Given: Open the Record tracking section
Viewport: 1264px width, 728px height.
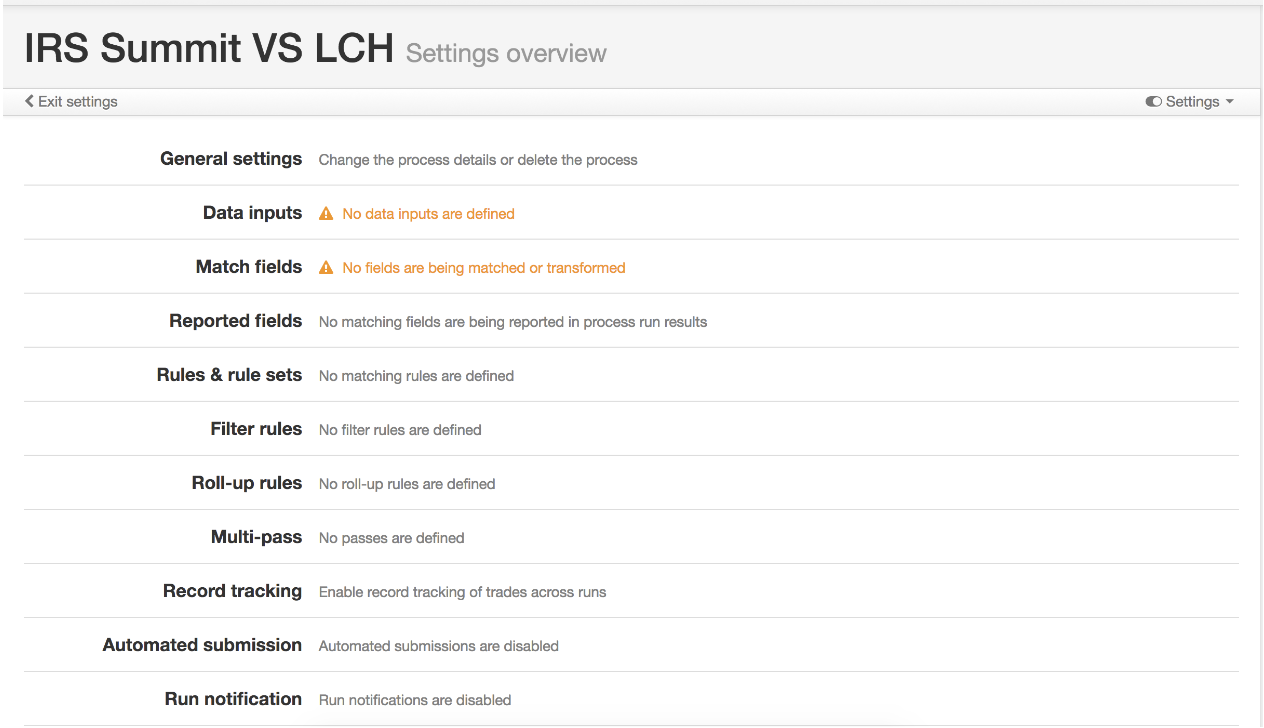Looking at the screenshot, I should pyautogui.click(x=232, y=591).
